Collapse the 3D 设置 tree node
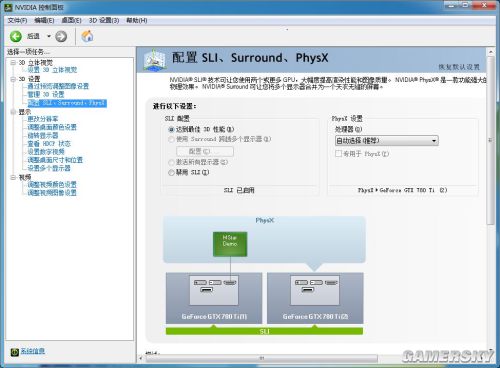This screenshot has width=500, height=368. pyautogui.click(x=13, y=79)
